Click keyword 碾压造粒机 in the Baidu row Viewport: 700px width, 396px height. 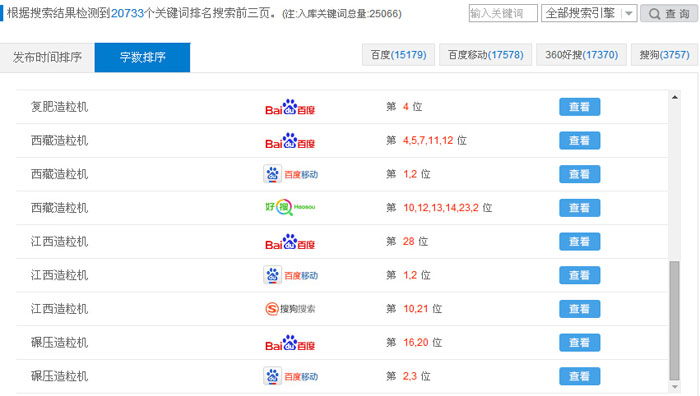tap(59, 342)
